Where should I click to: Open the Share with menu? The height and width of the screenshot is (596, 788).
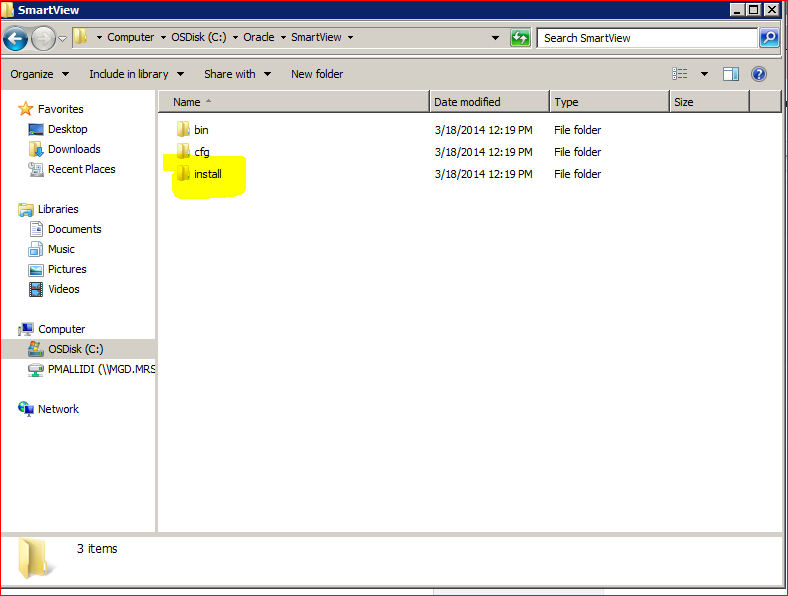pyautogui.click(x=238, y=74)
